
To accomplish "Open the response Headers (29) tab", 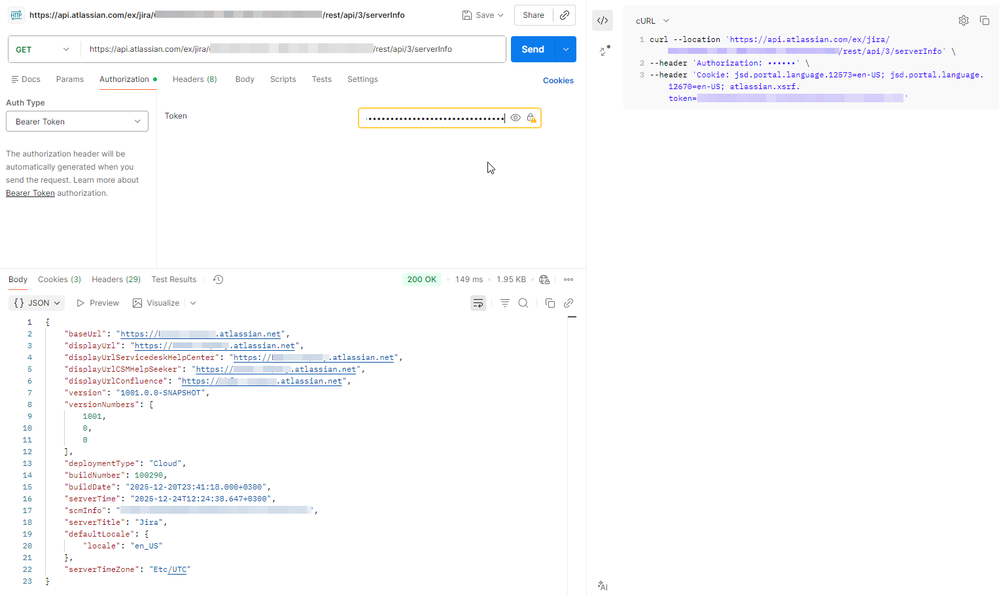I will [116, 279].
